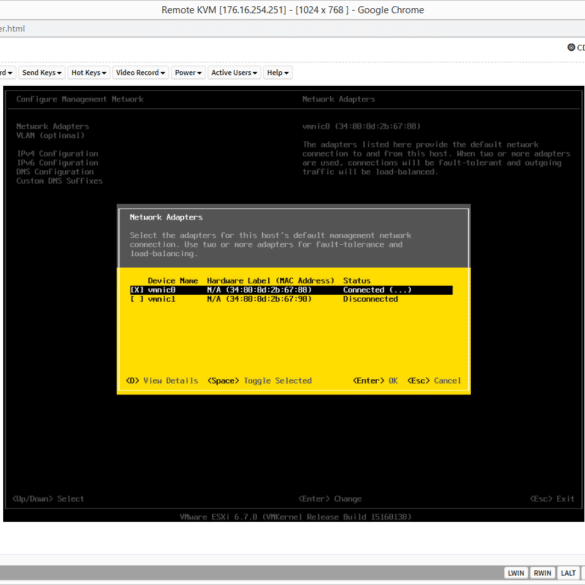The height and width of the screenshot is (585, 585).
Task: Click the RWIN key button
Action: coord(542,573)
